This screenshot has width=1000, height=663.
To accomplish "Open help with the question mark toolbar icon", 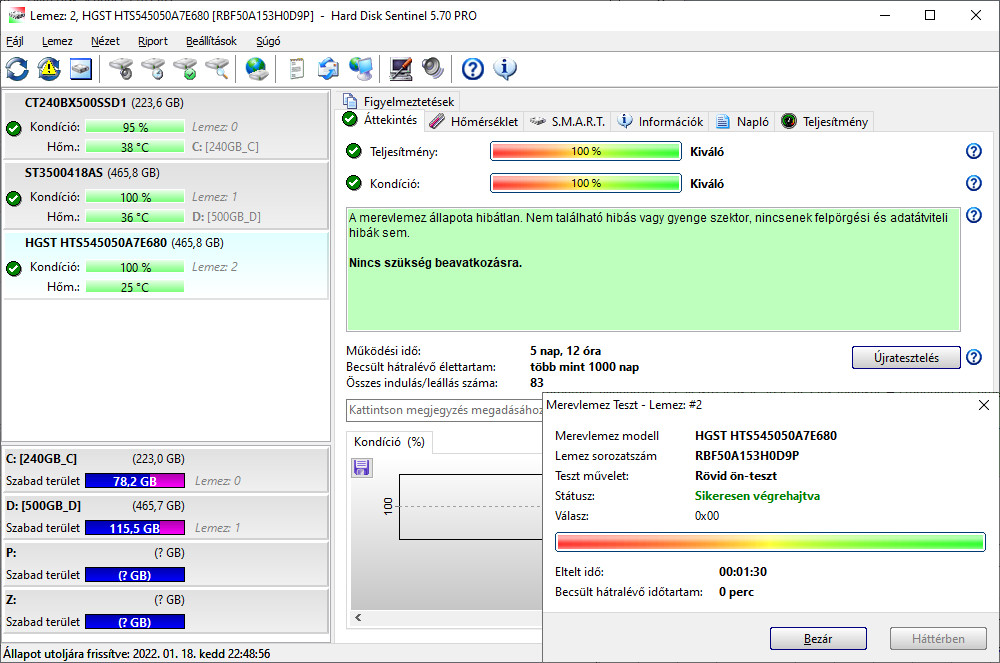I will pos(473,69).
